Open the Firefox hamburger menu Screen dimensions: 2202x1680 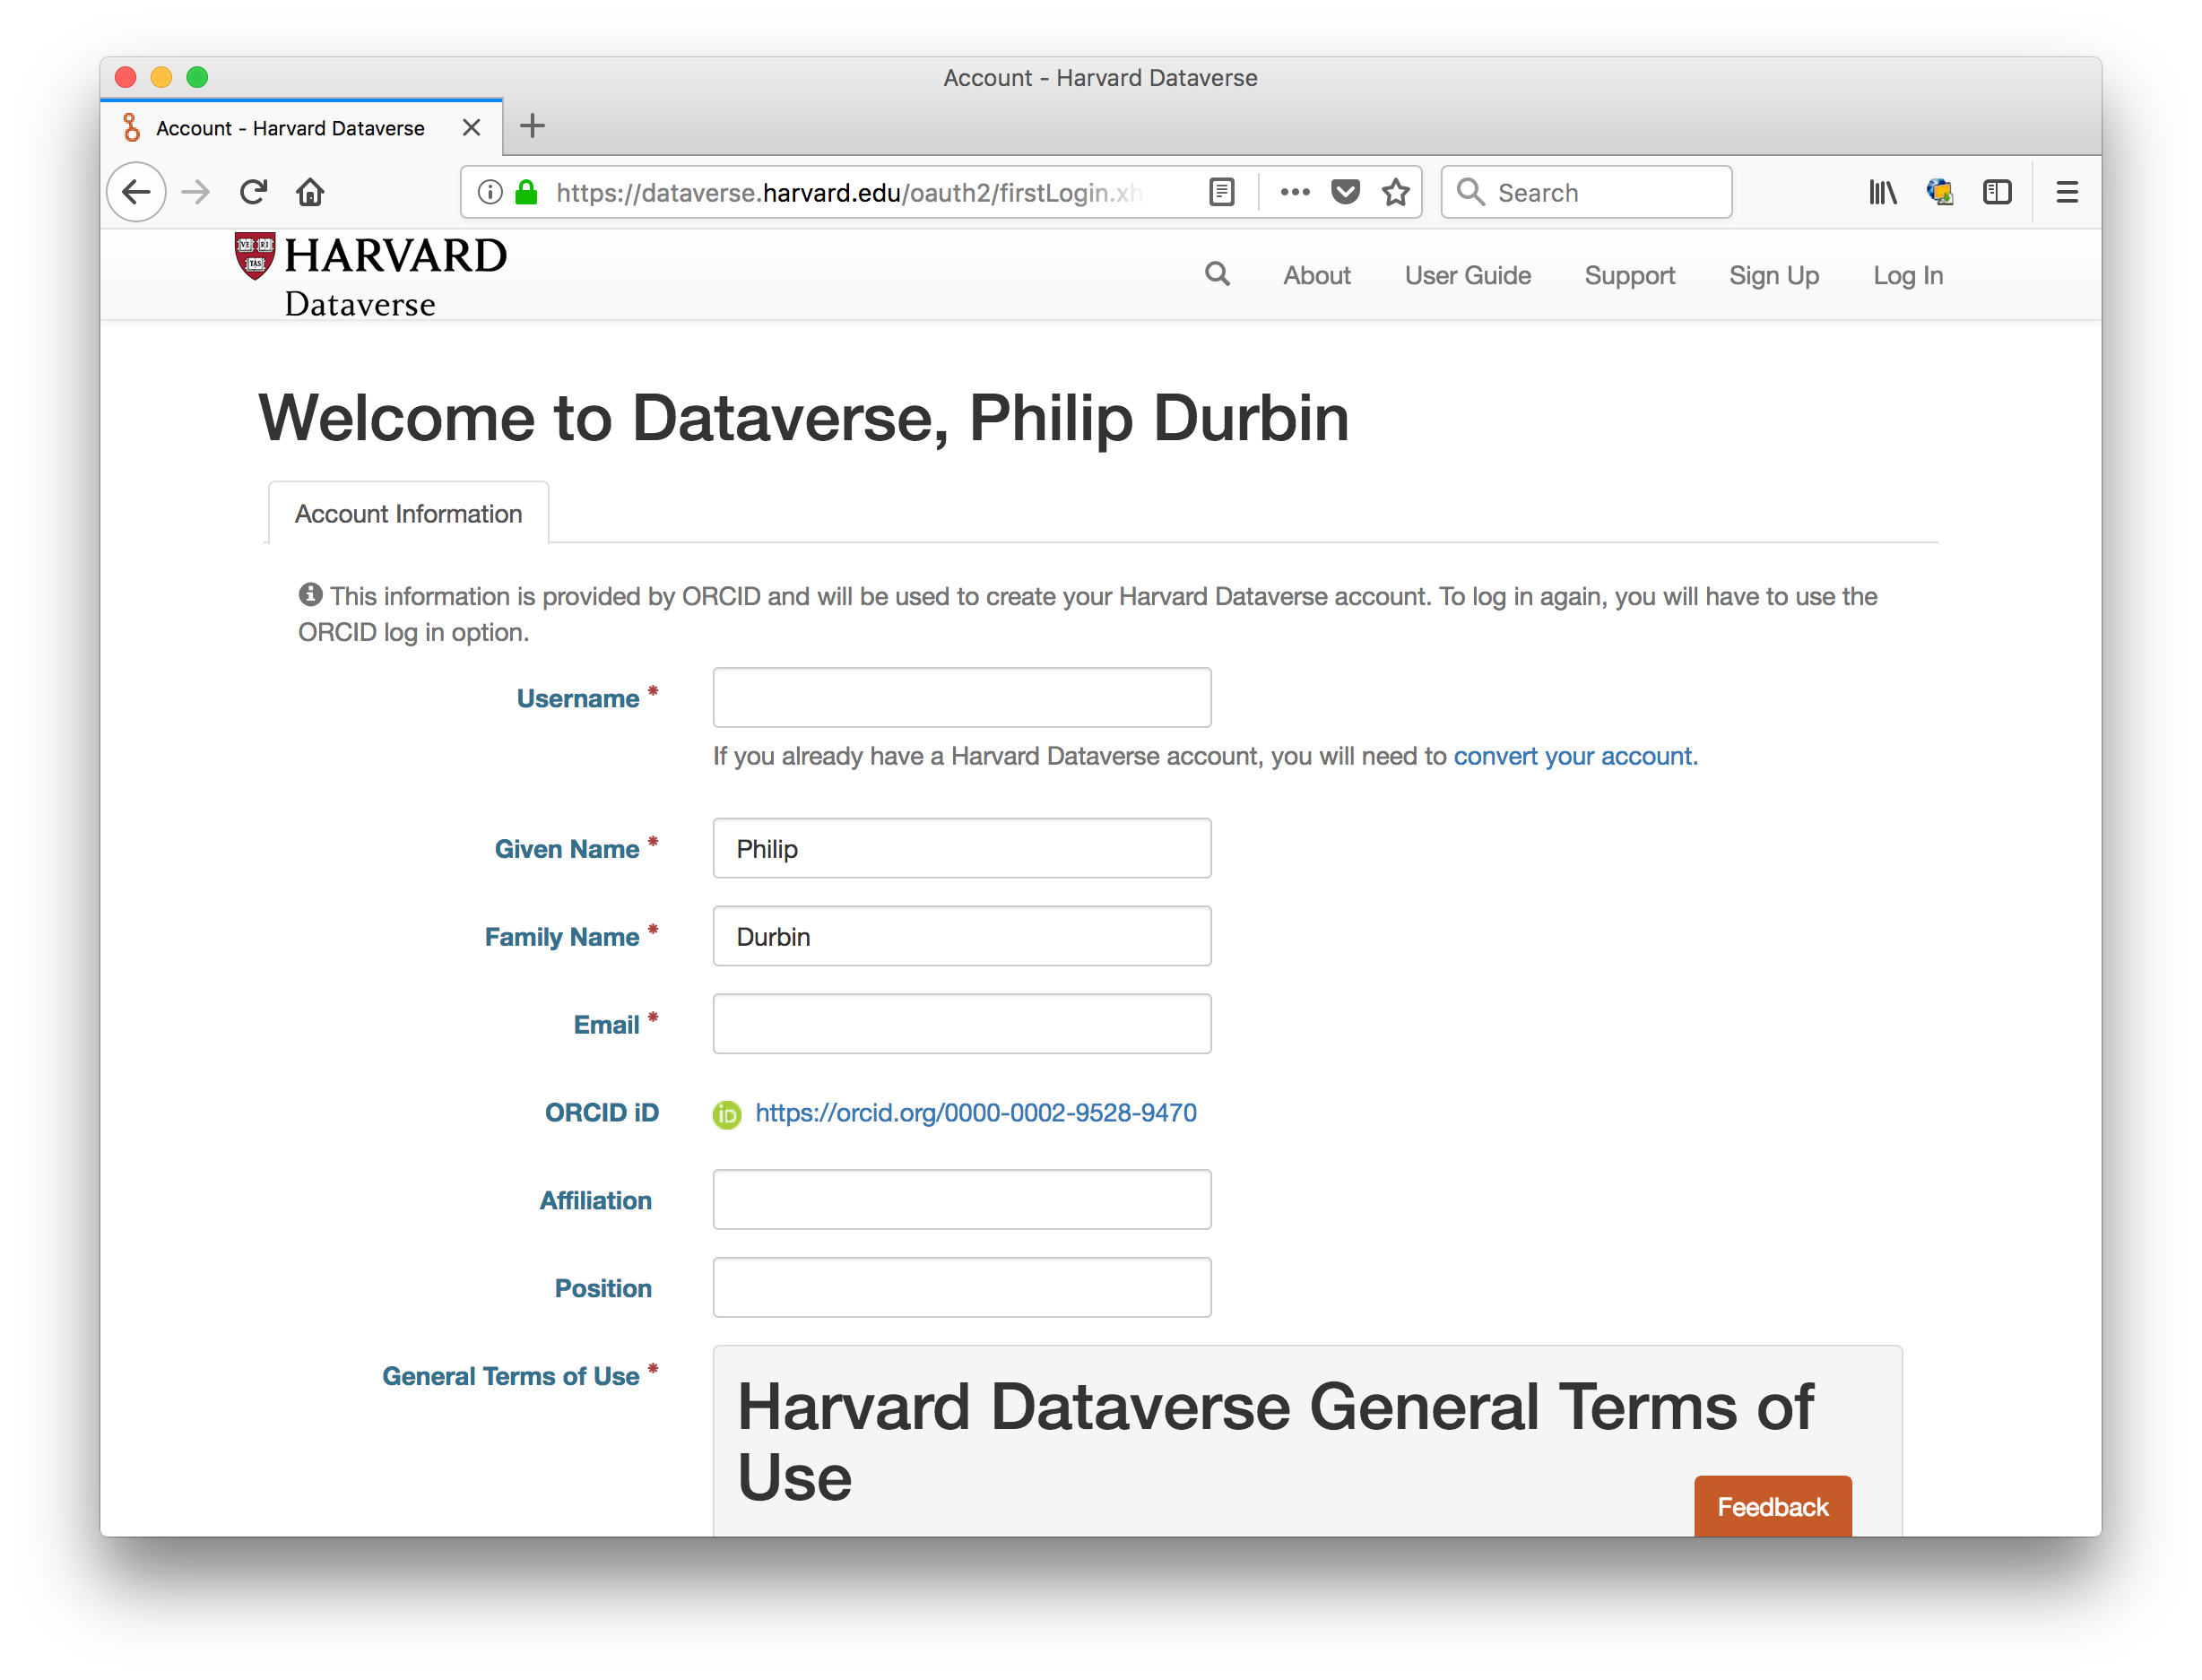click(2067, 192)
